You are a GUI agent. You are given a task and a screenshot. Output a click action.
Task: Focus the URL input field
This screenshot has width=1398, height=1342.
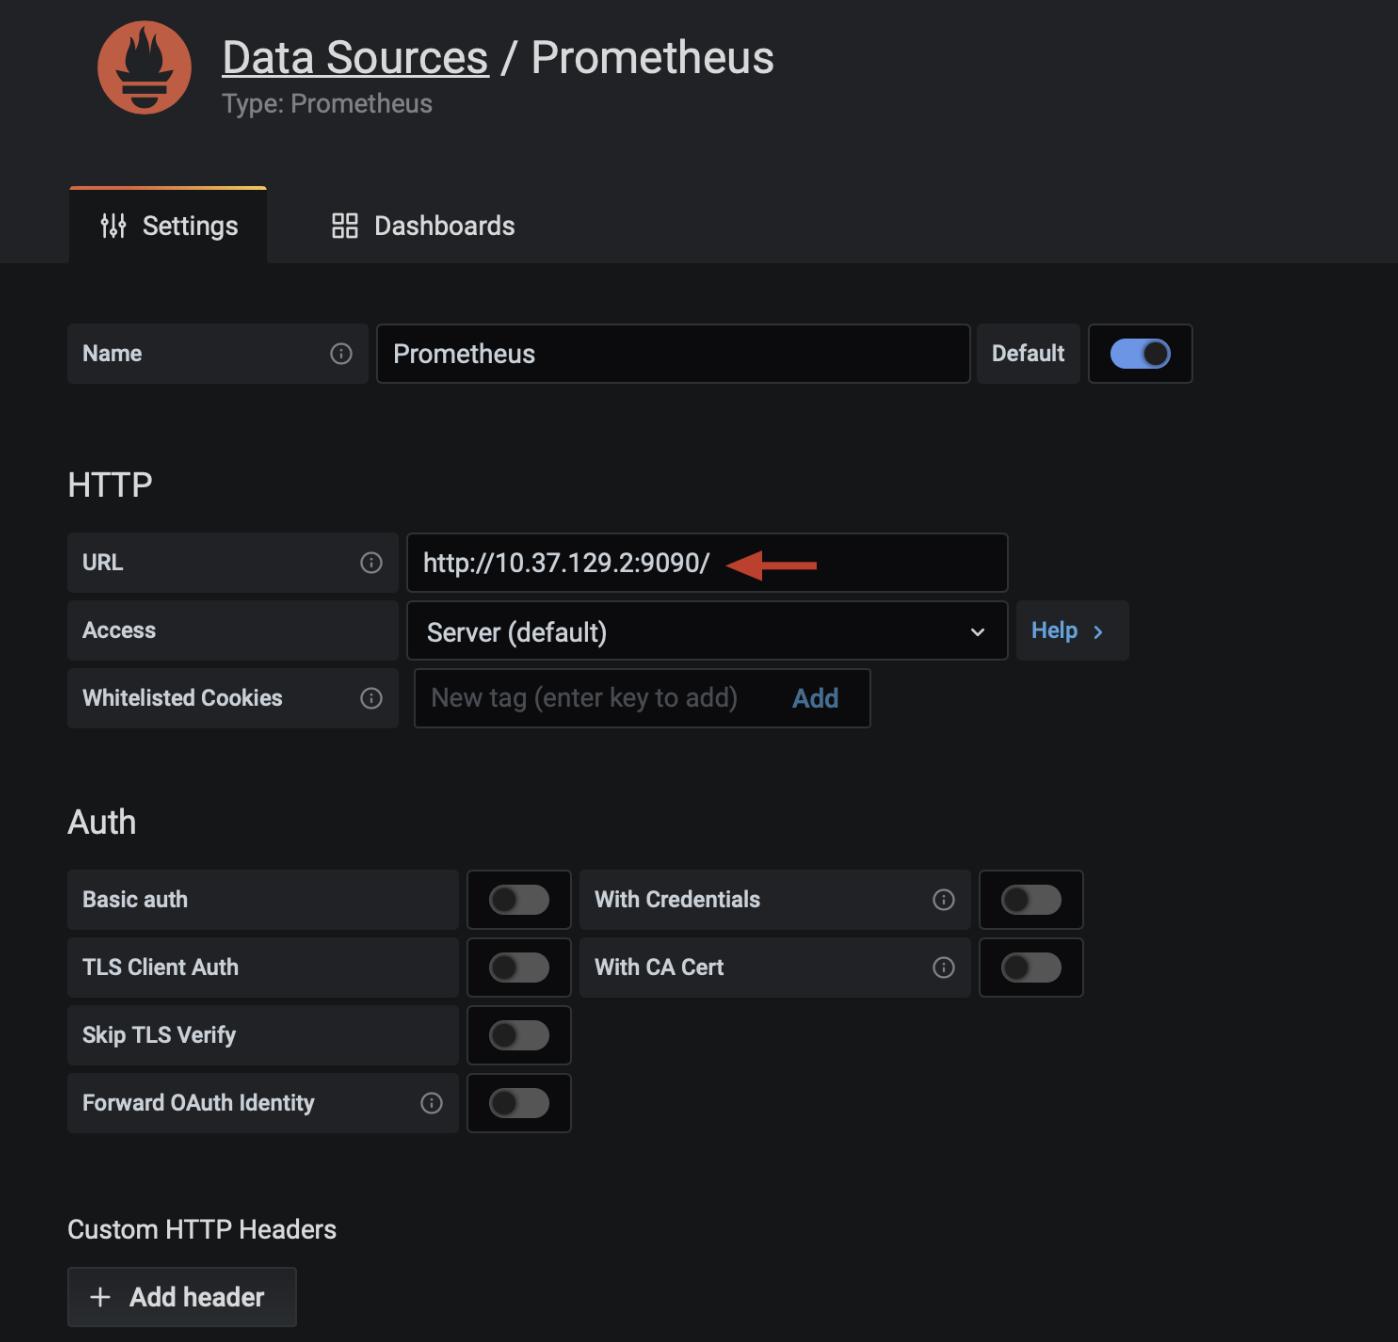[707, 563]
